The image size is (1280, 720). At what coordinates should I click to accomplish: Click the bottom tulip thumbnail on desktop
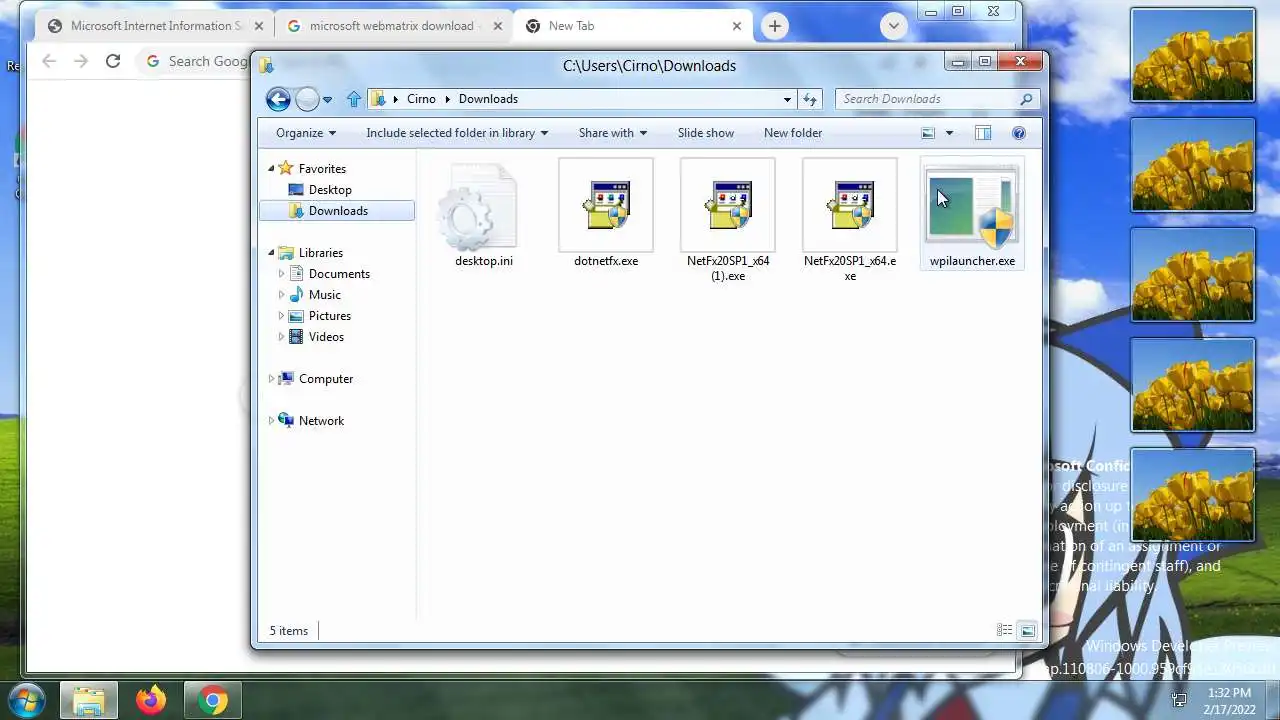[1192, 495]
